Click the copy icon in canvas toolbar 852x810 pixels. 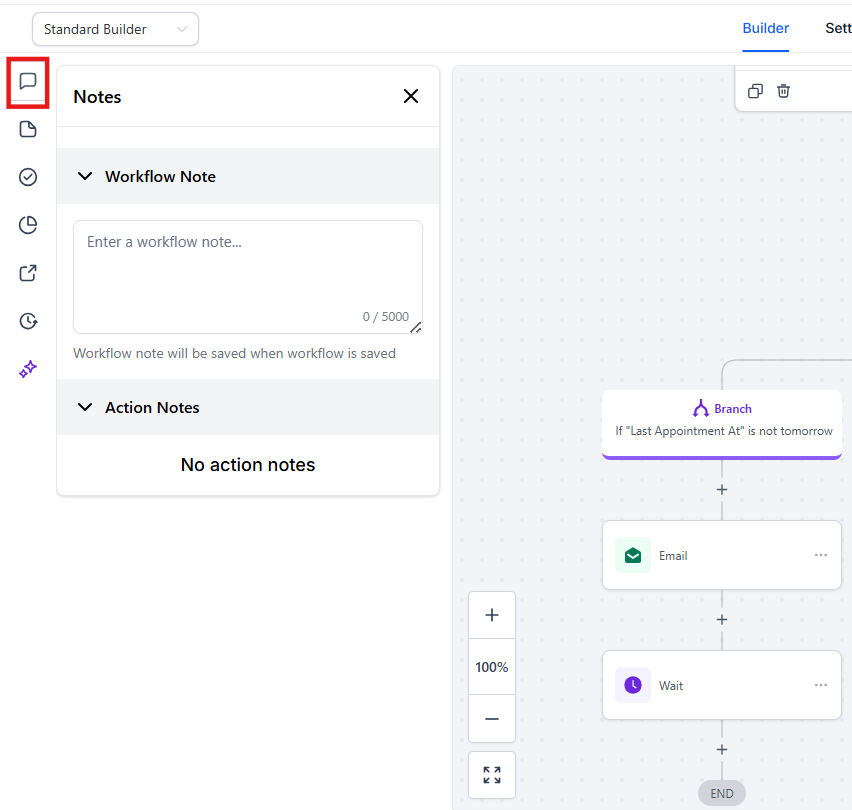pyautogui.click(x=755, y=91)
